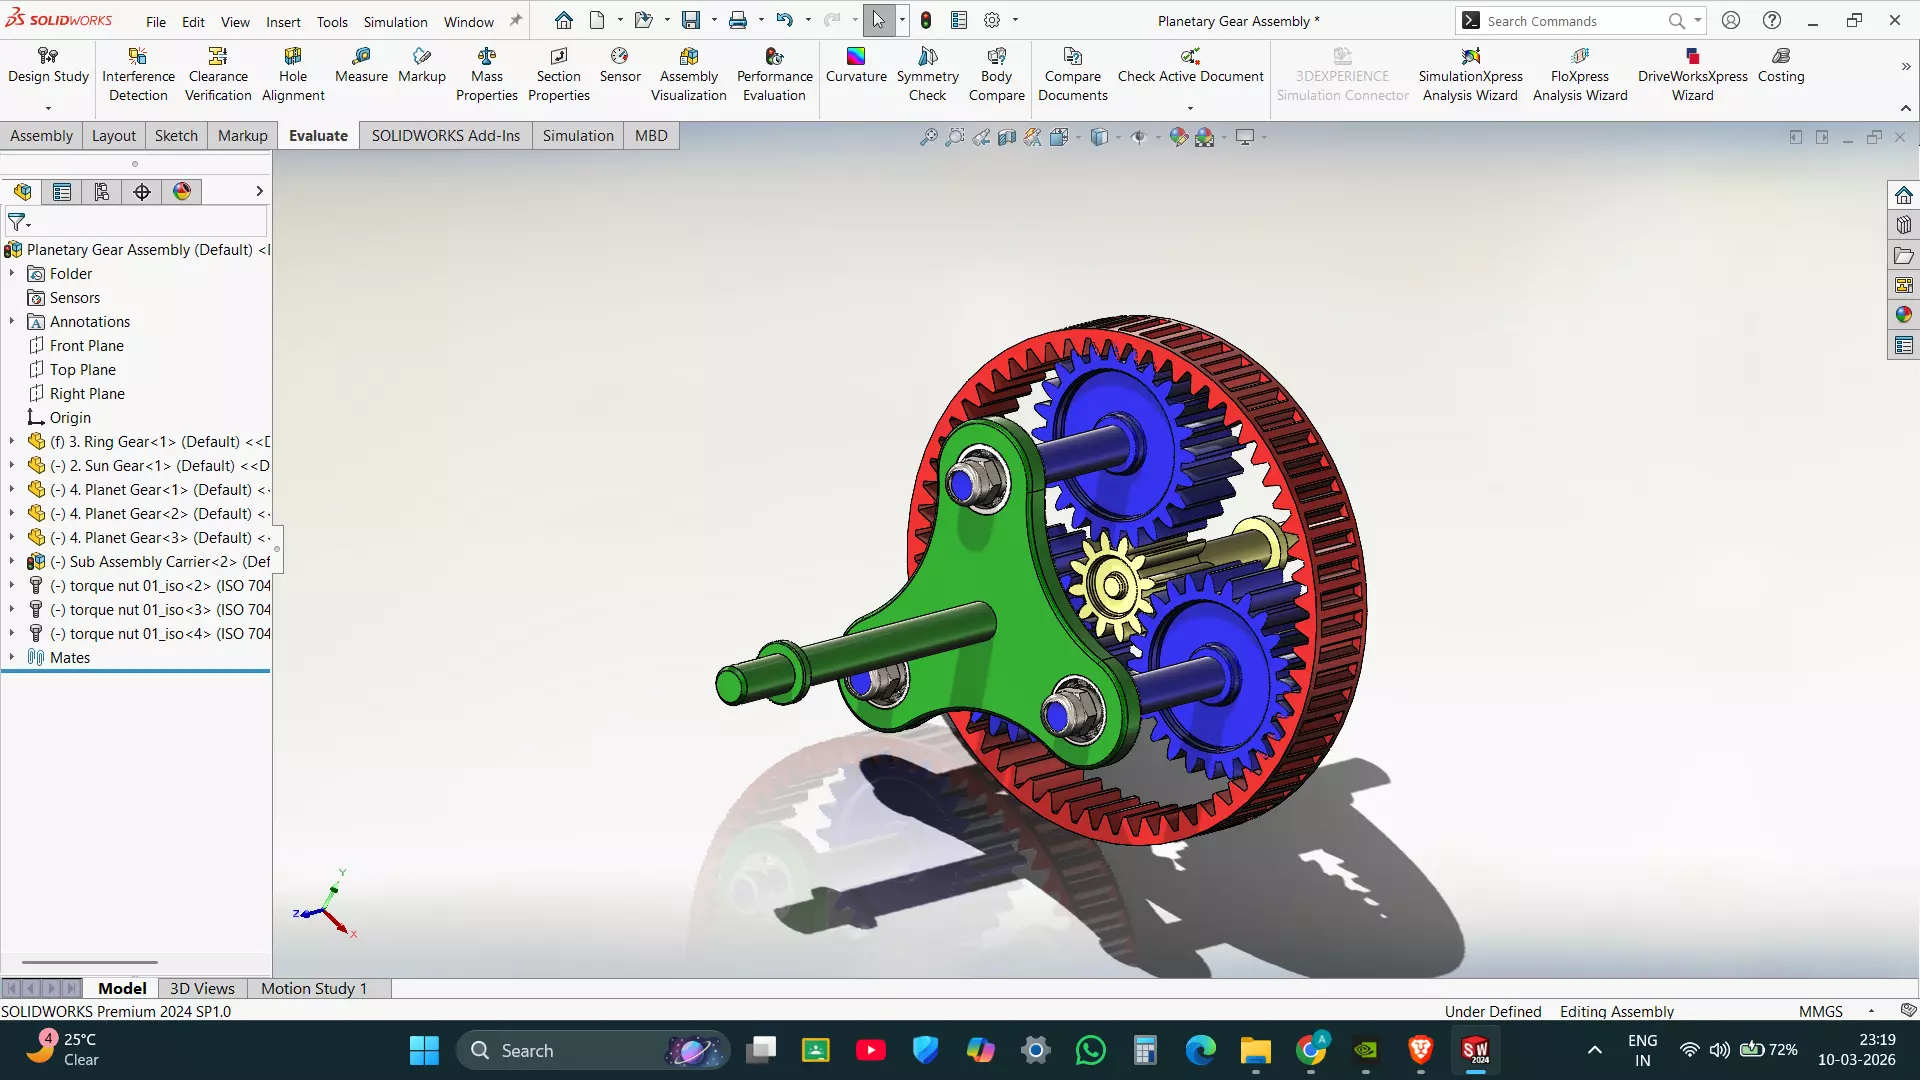Viewport: 1920px width, 1080px height.
Task: Click Zoom to Fit icon
Action: (929, 137)
